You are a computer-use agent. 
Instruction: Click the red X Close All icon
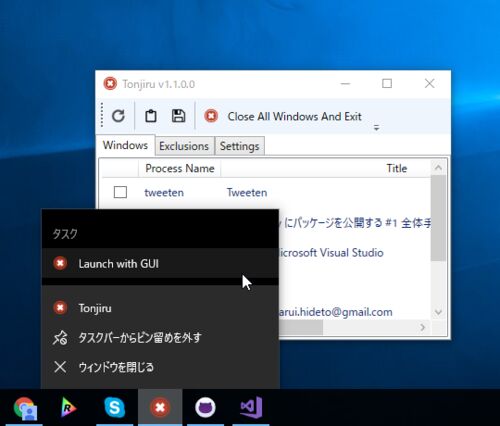(x=211, y=116)
